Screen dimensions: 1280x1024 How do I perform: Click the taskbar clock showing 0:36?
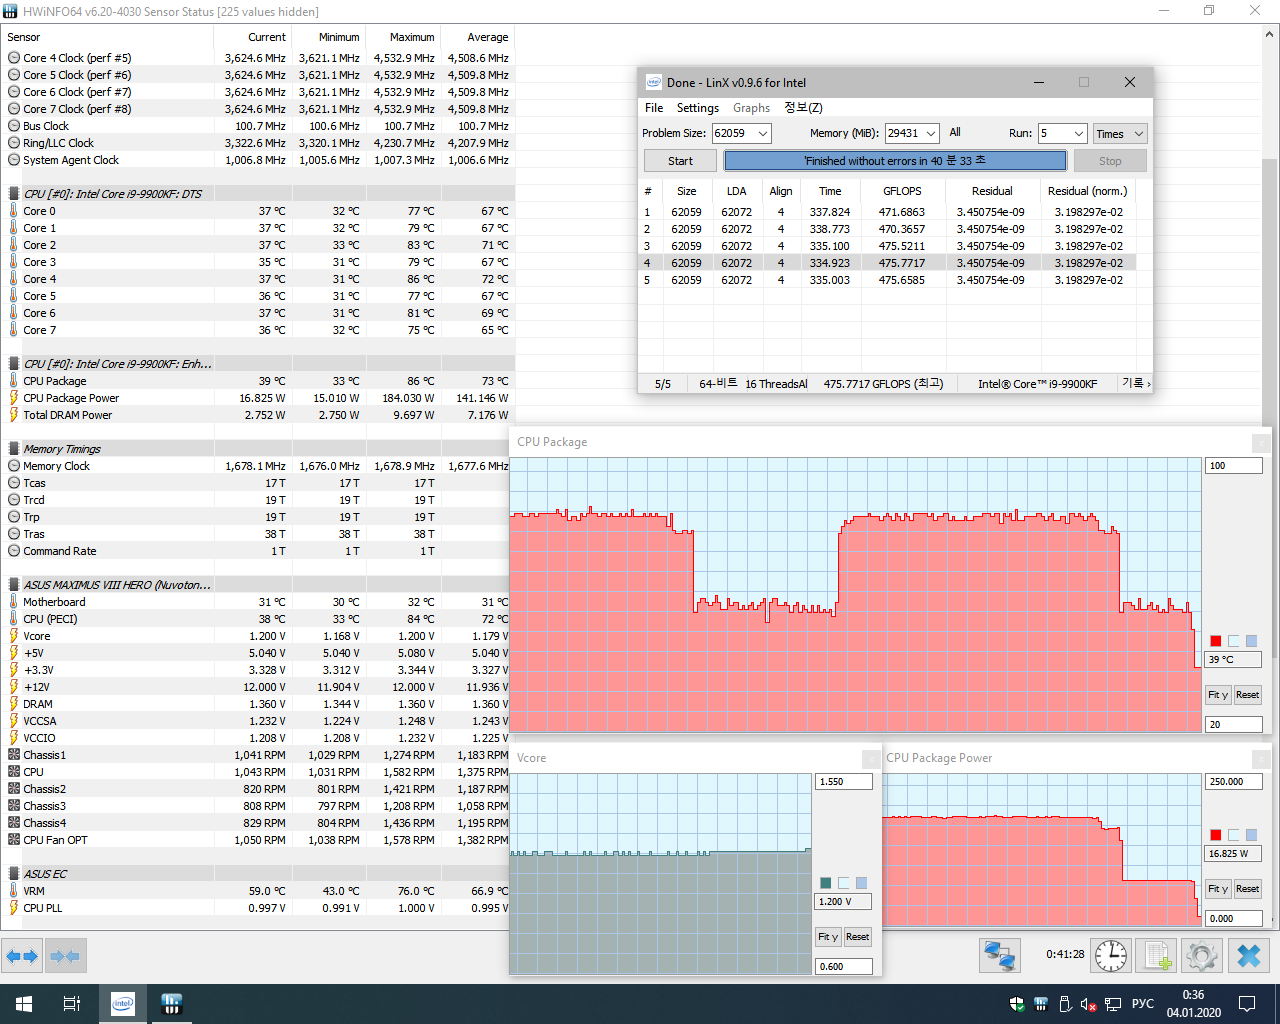pos(1193,1004)
